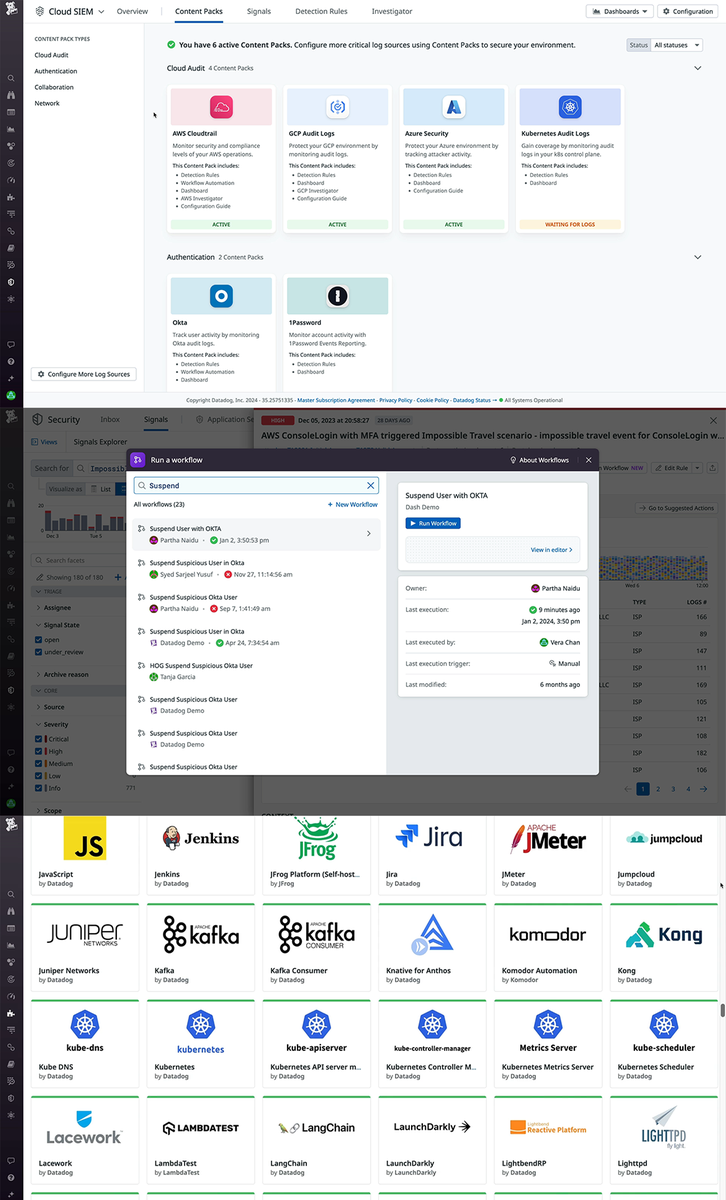Open the AWS Cloudtrail content pack icon
This screenshot has height=1200, width=726.
(x=221, y=107)
